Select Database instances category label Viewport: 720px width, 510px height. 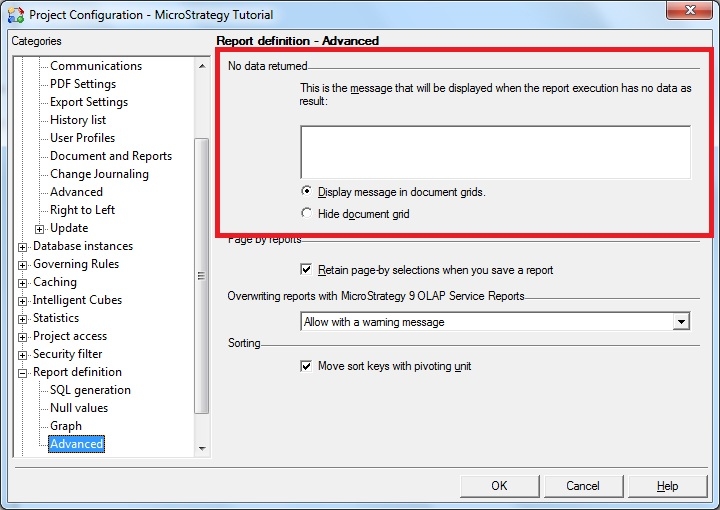83,246
